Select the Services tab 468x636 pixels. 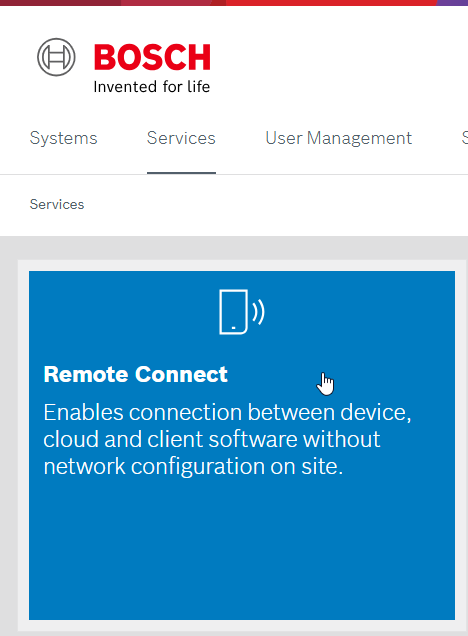[x=181, y=138]
